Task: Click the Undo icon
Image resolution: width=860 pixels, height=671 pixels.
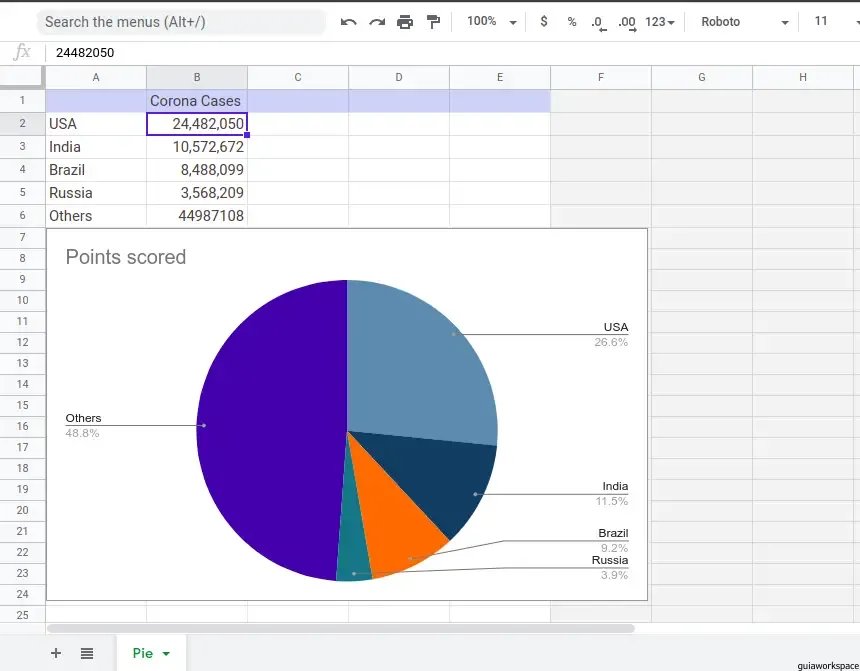Action: [348, 22]
